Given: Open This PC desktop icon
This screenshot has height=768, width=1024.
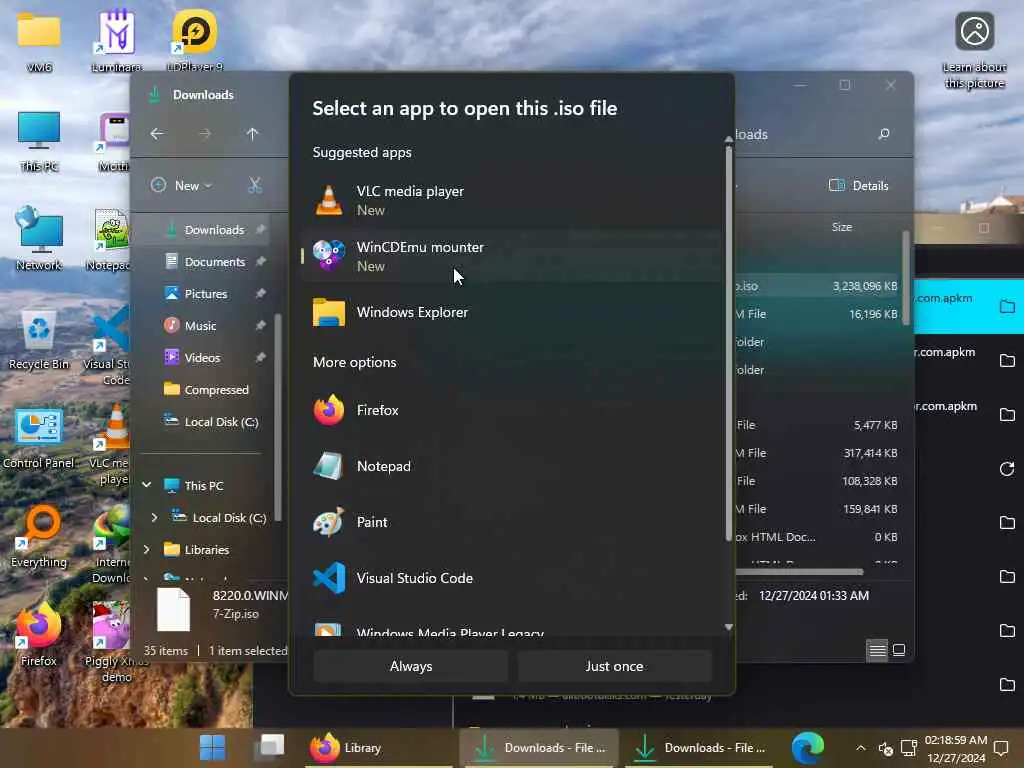Looking at the screenshot, I should tap(39, 142).
